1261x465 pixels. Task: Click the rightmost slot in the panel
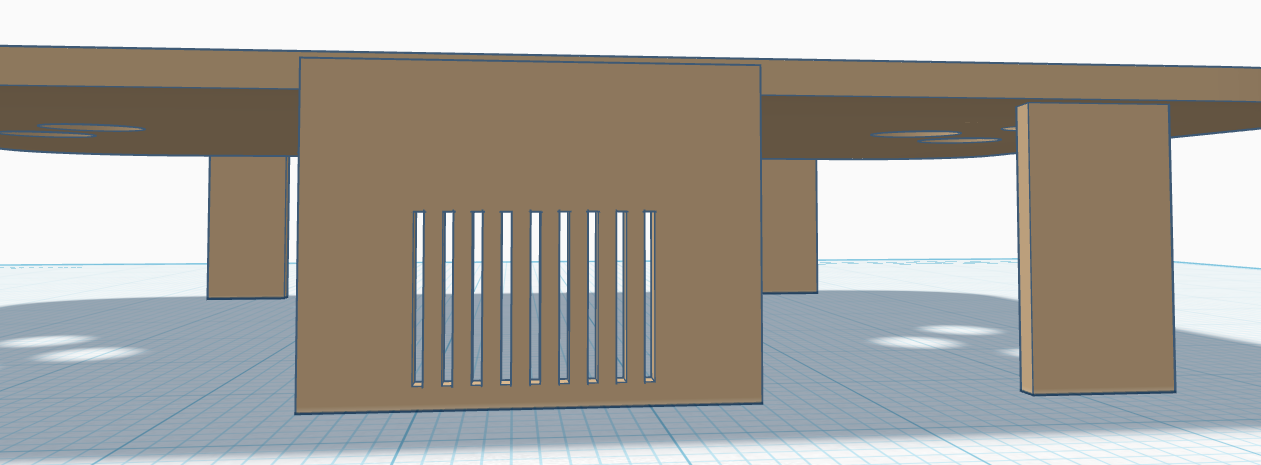(x=649, y=296)
